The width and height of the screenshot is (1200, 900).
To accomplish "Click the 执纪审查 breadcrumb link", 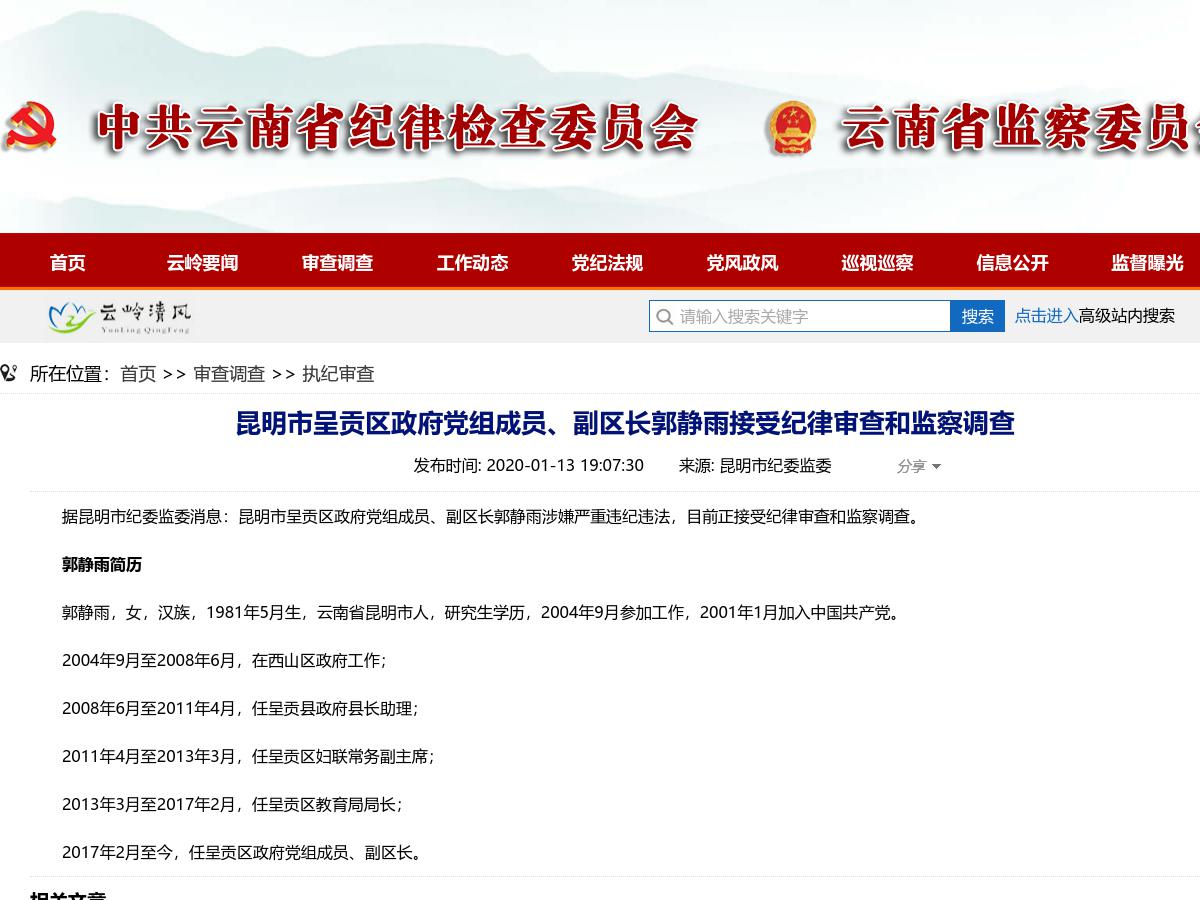I will (338, 374).
